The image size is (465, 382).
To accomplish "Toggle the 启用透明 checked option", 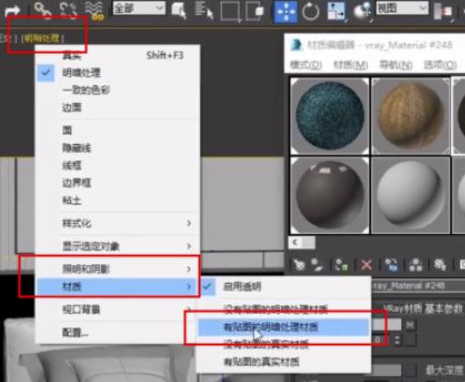I will pyautogui.click(x=284, y=287).
